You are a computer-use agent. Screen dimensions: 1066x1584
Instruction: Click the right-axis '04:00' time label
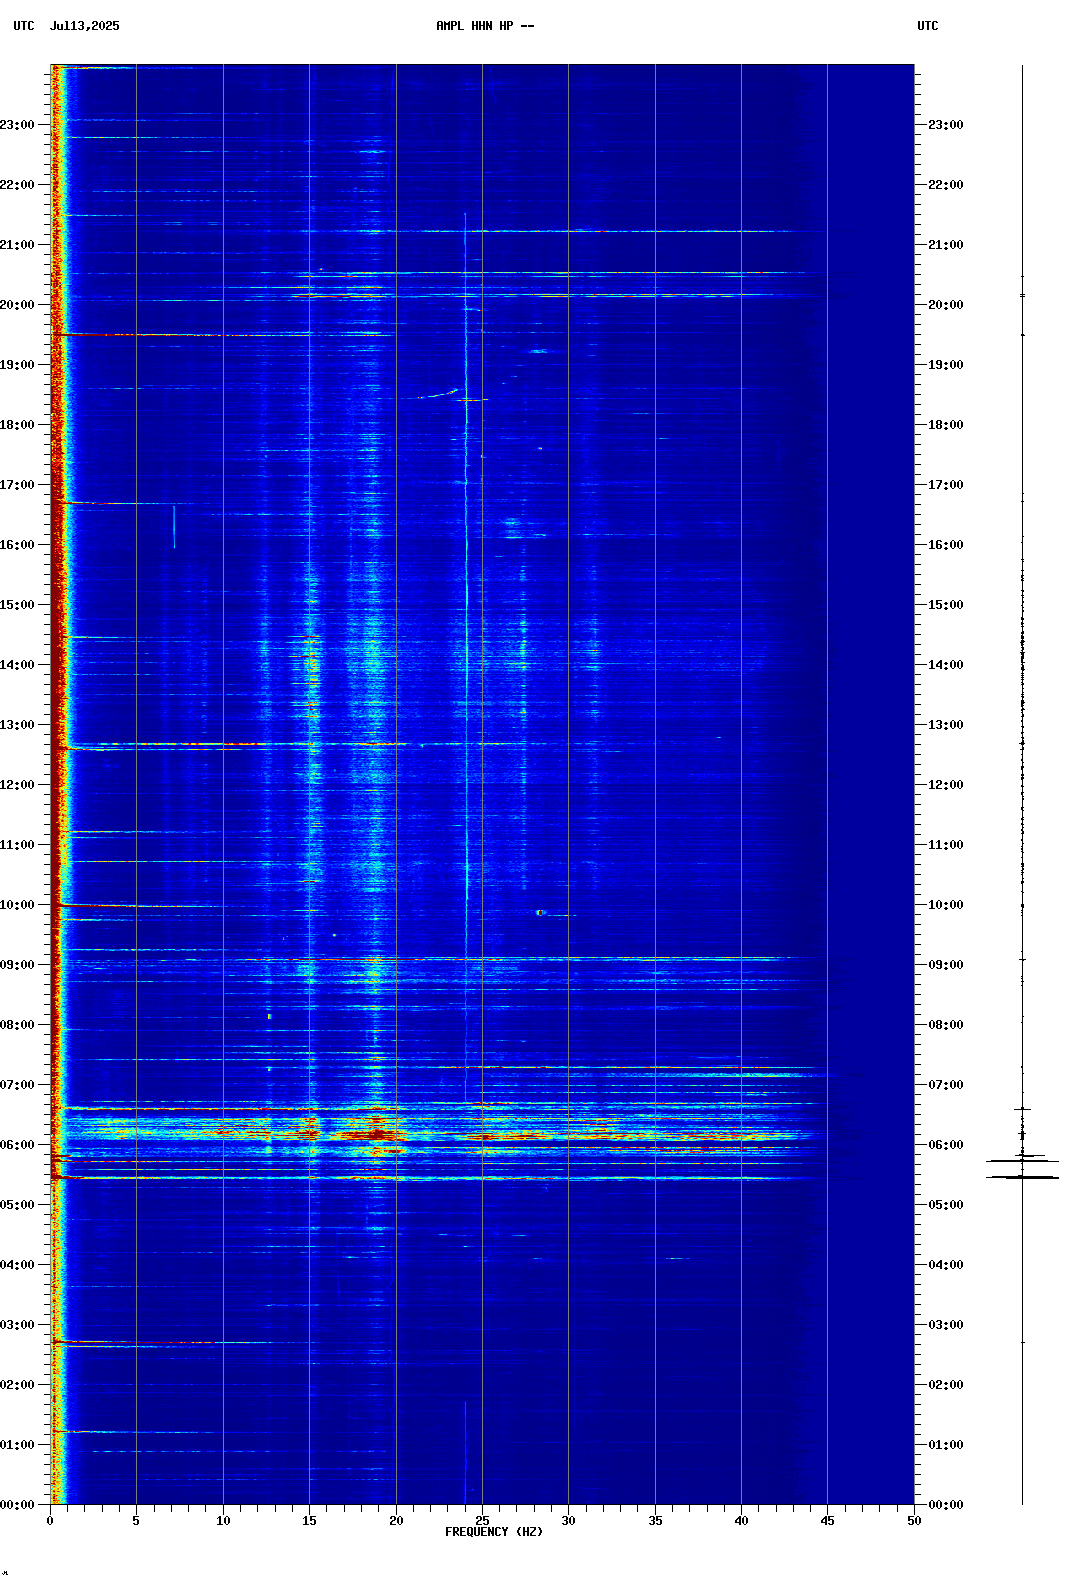pos(946,1265)
